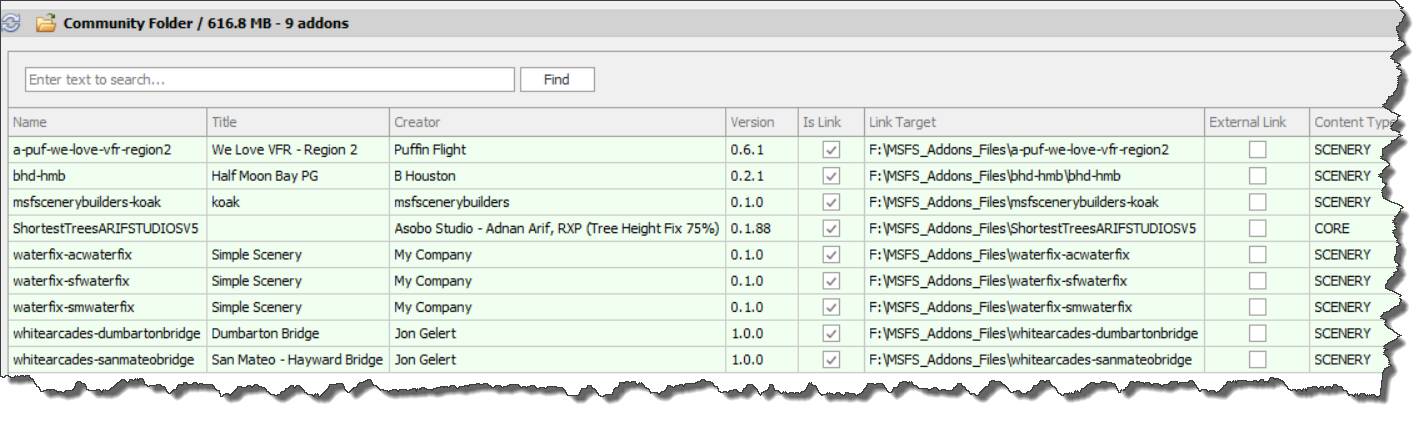Click the Find button
The height and width of the screenshot is (421, 1426).
[x=557, y=80]
